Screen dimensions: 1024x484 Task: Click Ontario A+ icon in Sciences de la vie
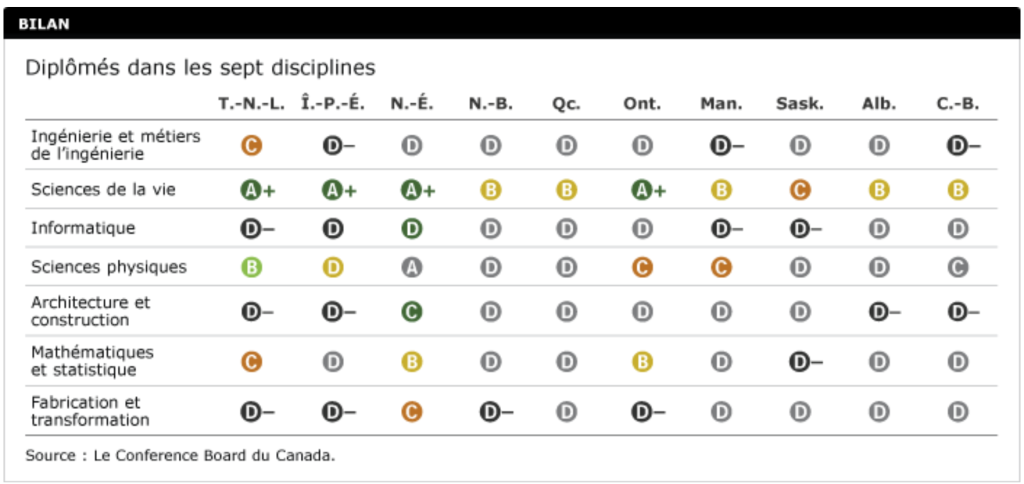click(x=642, y=190)
